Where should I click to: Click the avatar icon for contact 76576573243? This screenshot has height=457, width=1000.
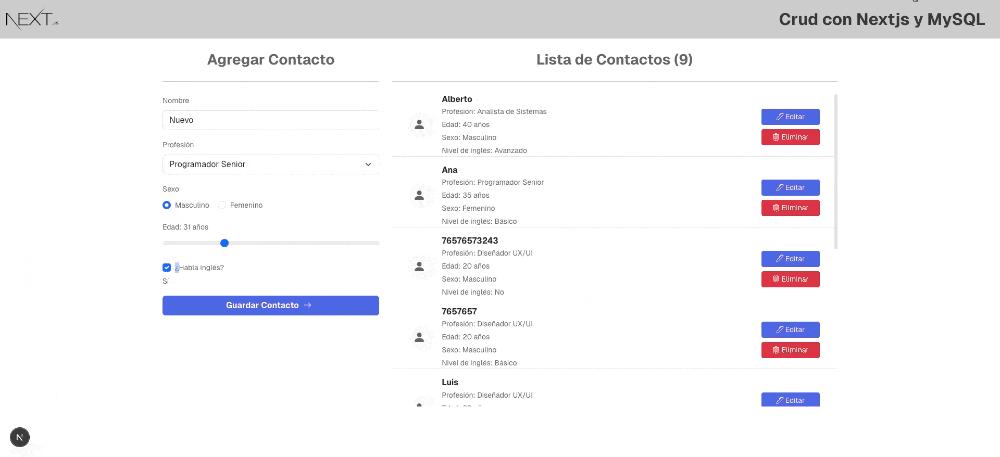pyautogui.click(x=419, y=267)
